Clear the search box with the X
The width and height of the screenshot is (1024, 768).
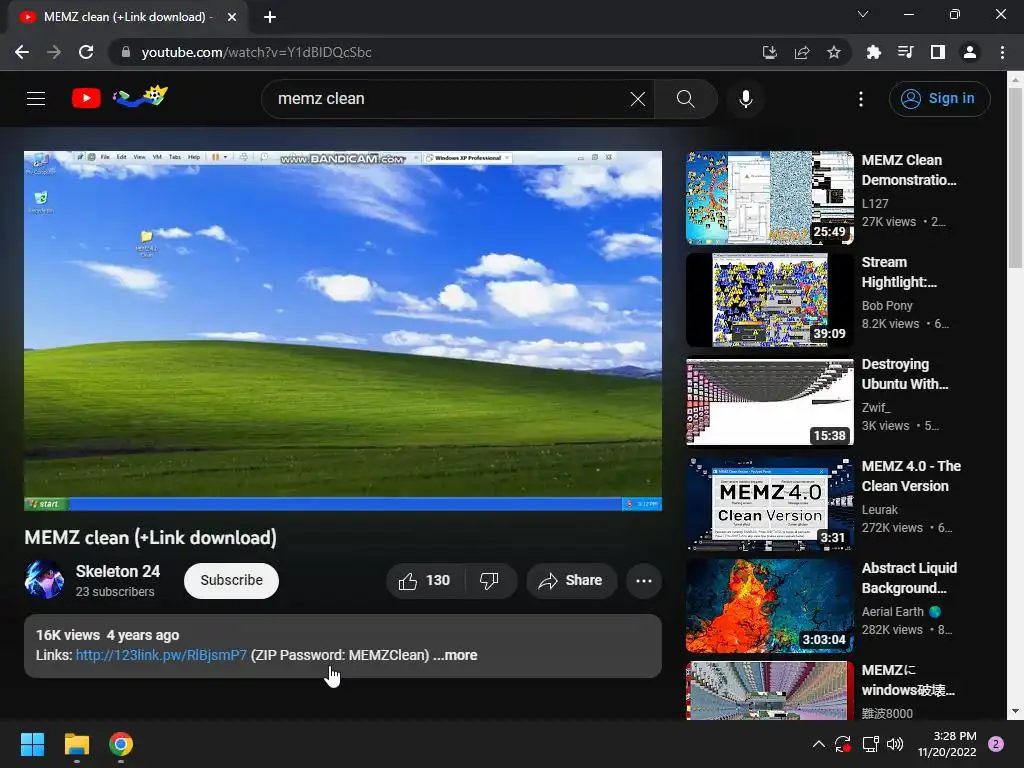point(637,99)
